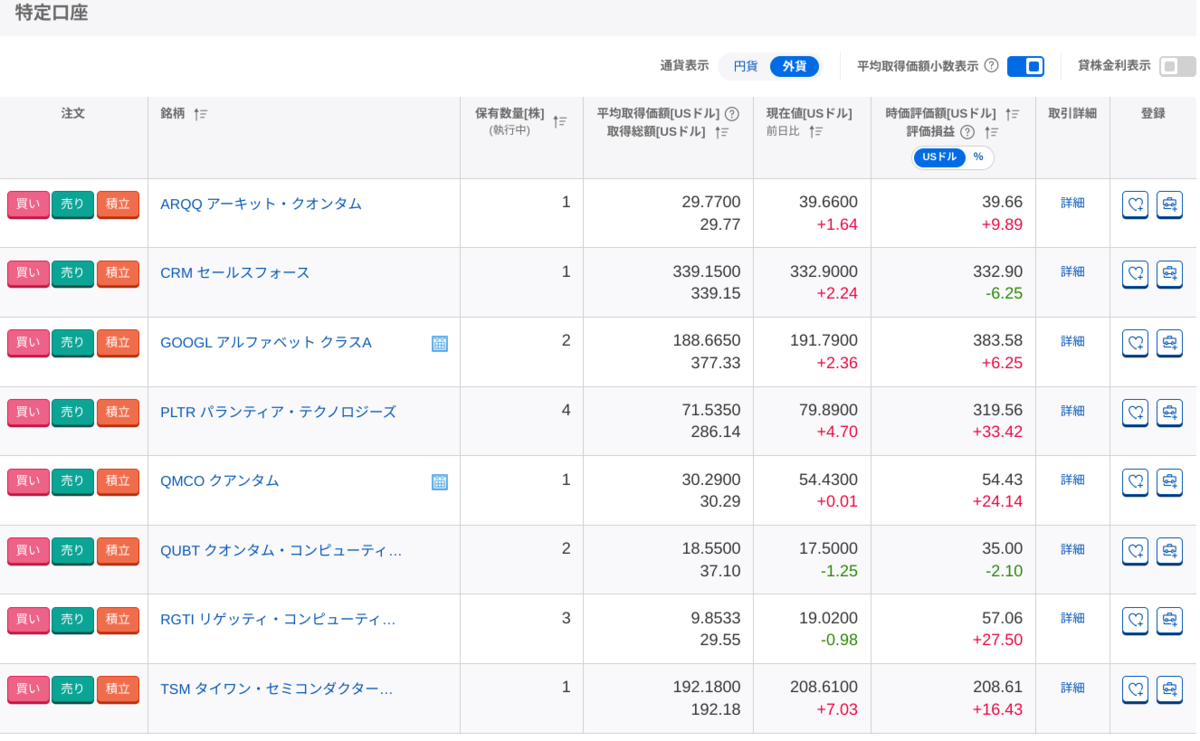
Task: View 詳細 for GOOGL row
Action: click(x=1072, y=342)
